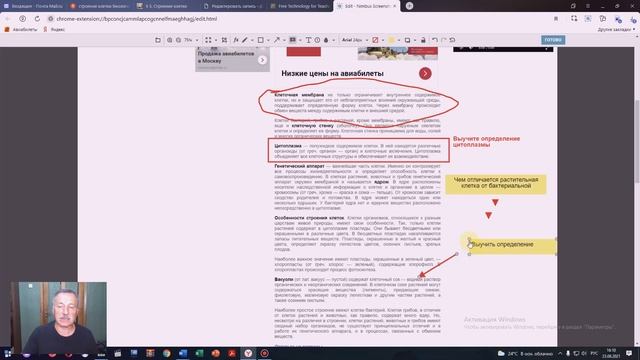This screenshot has height=360, width=640.
Task: Open Yandex Browser from the taskbar
Action: point(248,353)
